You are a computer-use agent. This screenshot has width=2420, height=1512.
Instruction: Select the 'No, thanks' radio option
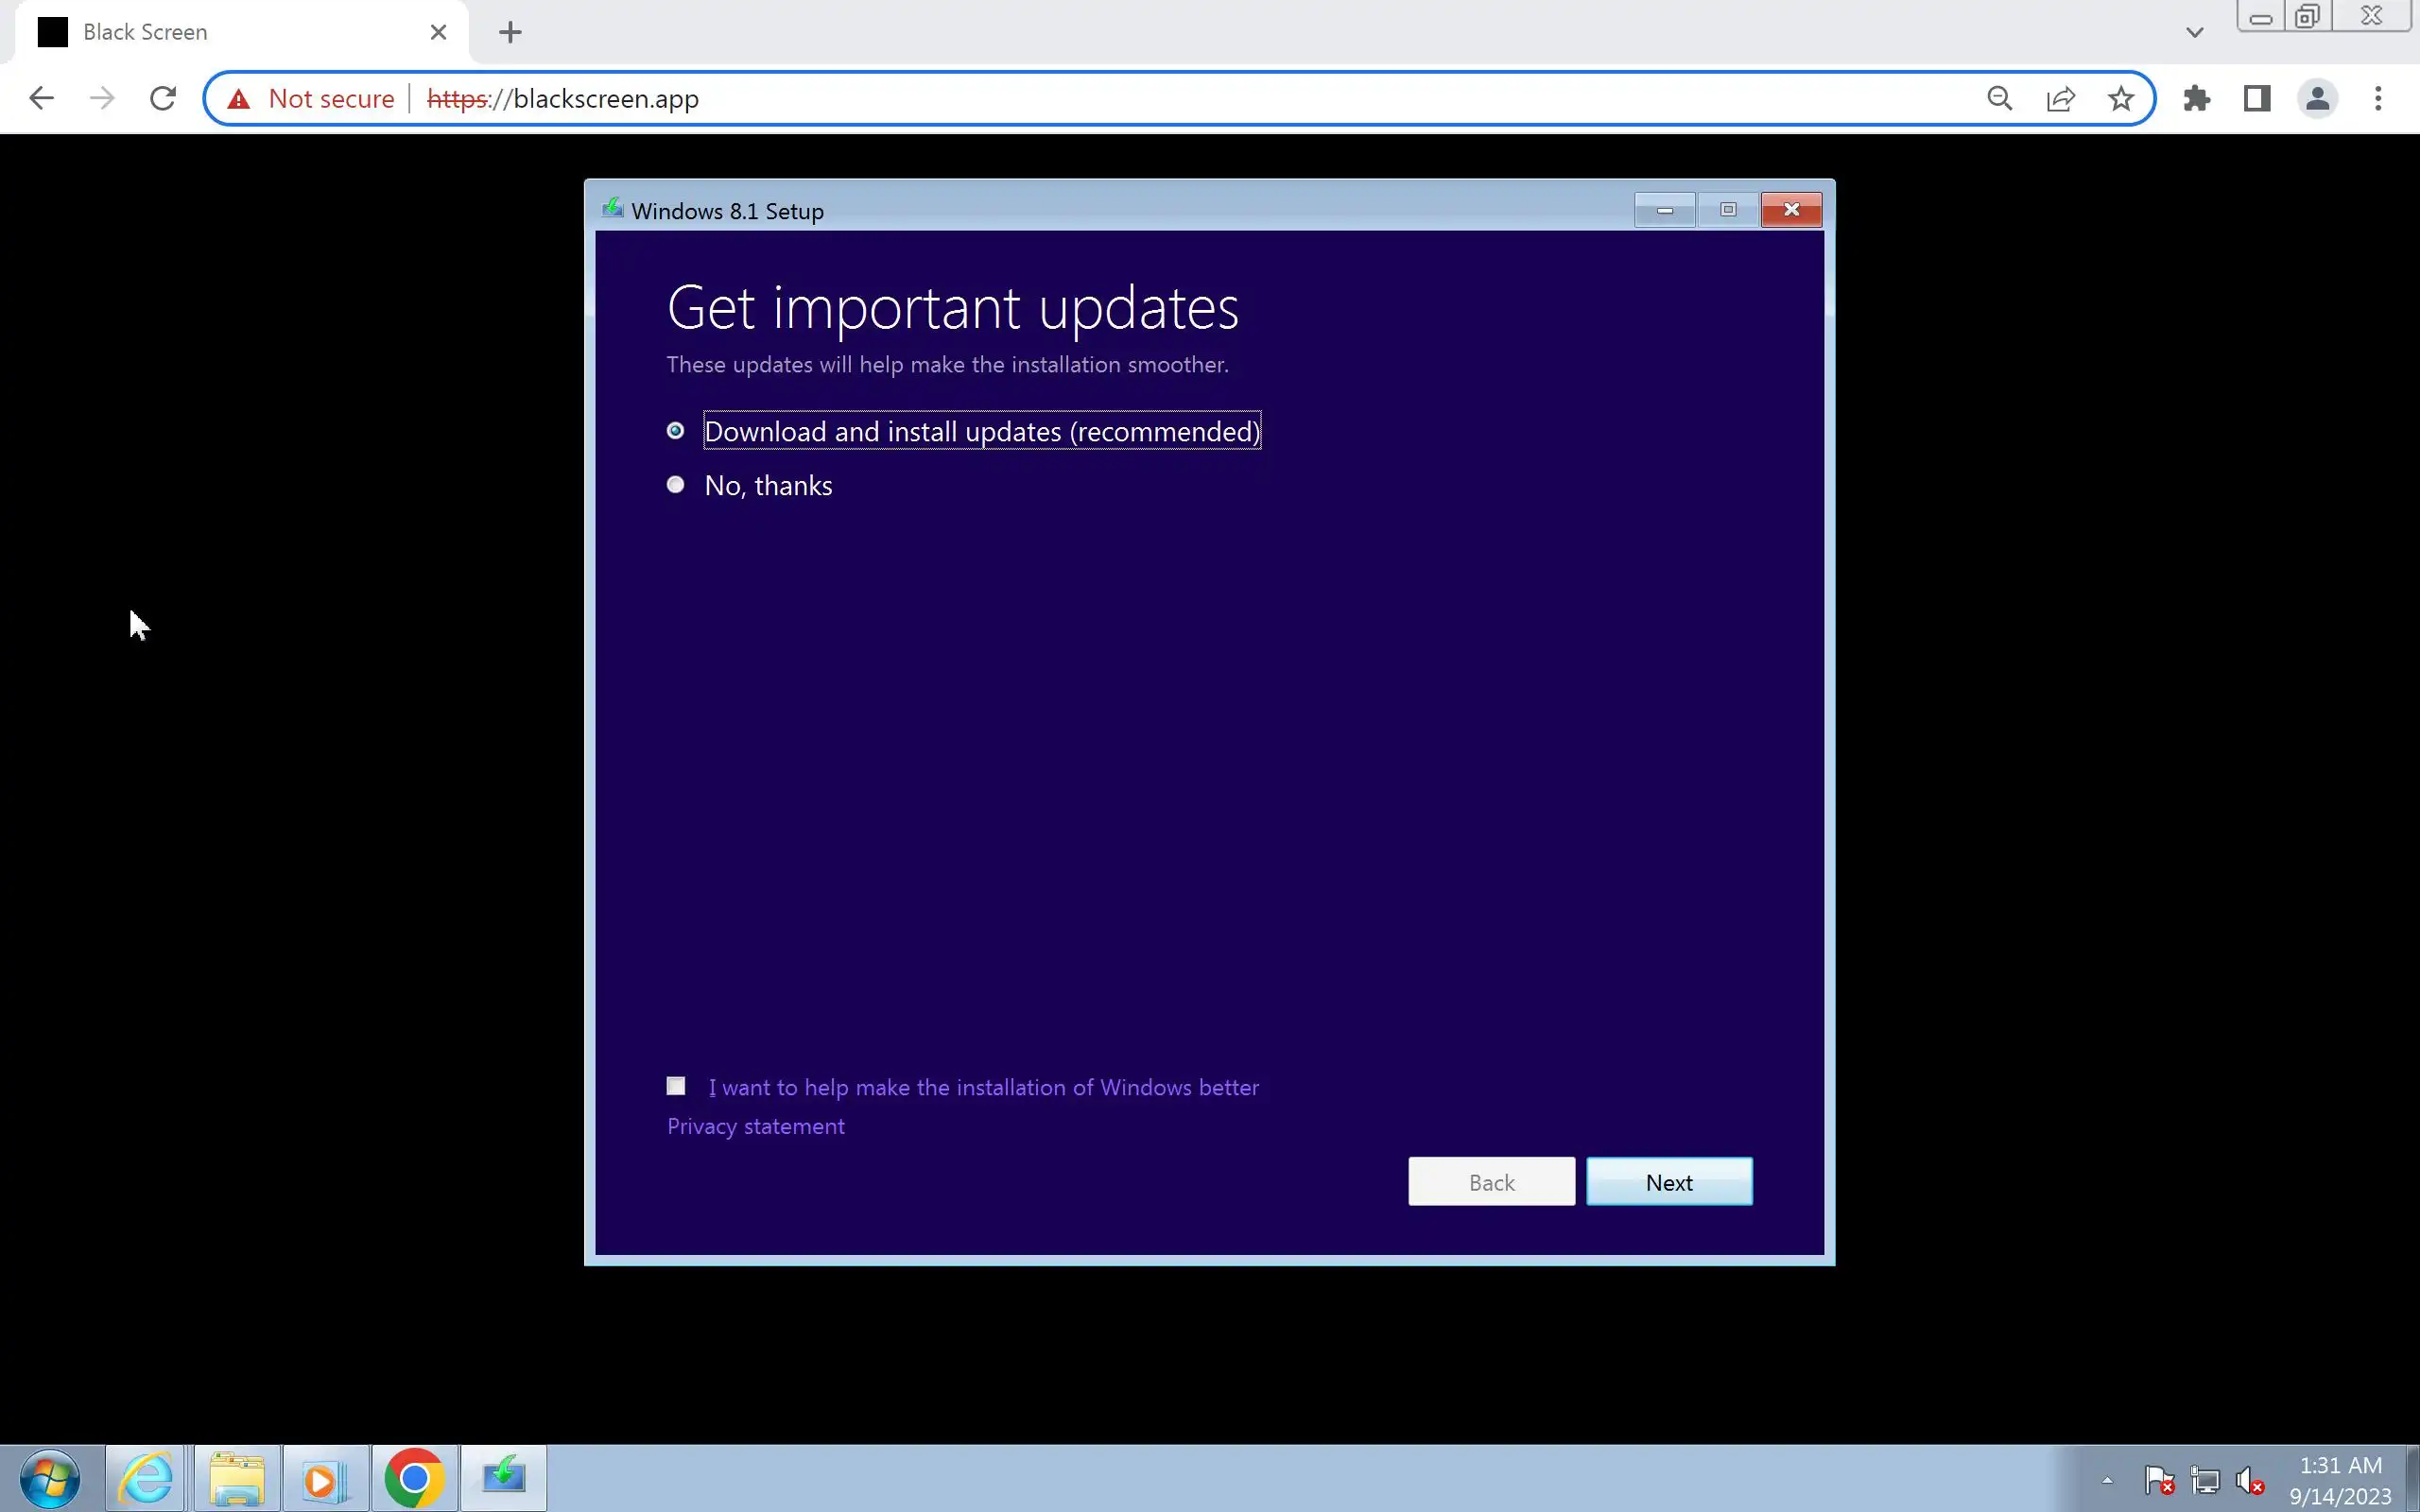point(676,485)
